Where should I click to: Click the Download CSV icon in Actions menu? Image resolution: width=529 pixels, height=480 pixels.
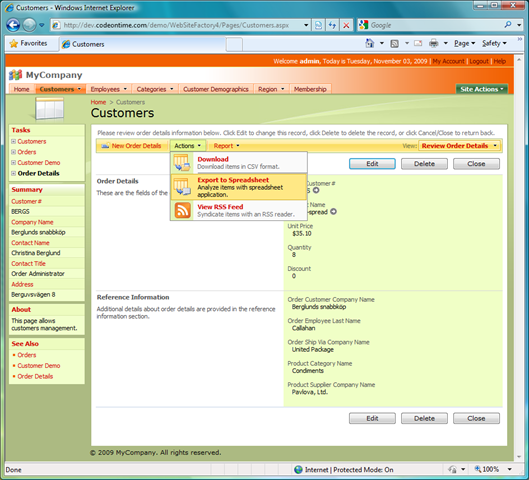(182, 163)
